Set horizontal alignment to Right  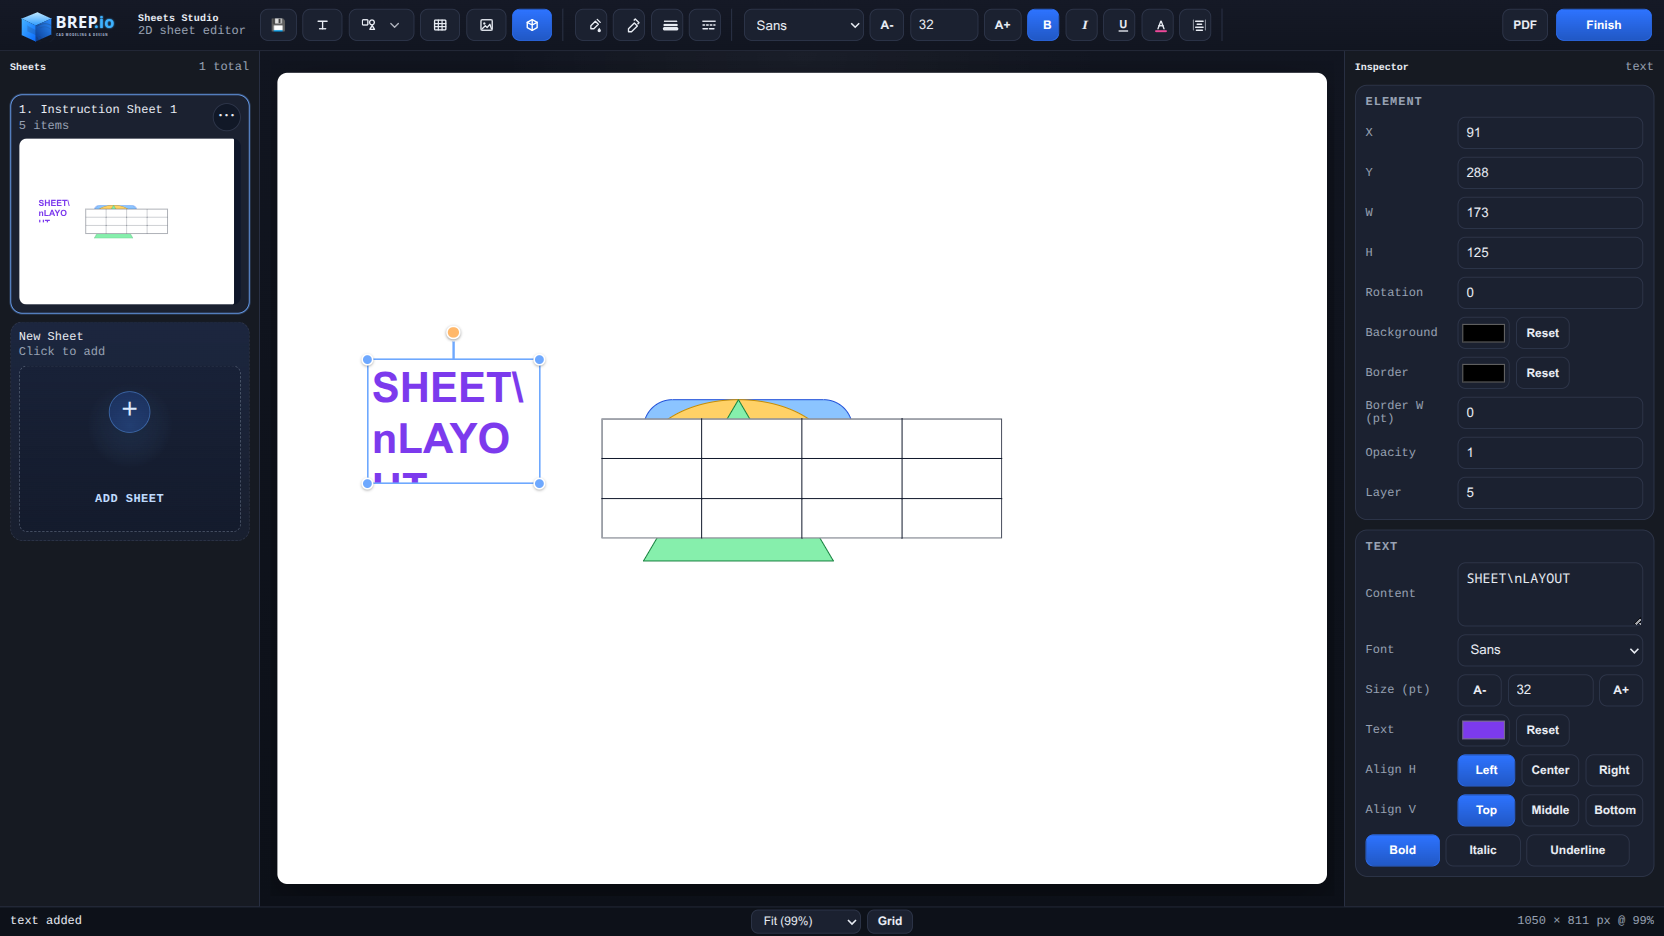[x=1614, y=770]
